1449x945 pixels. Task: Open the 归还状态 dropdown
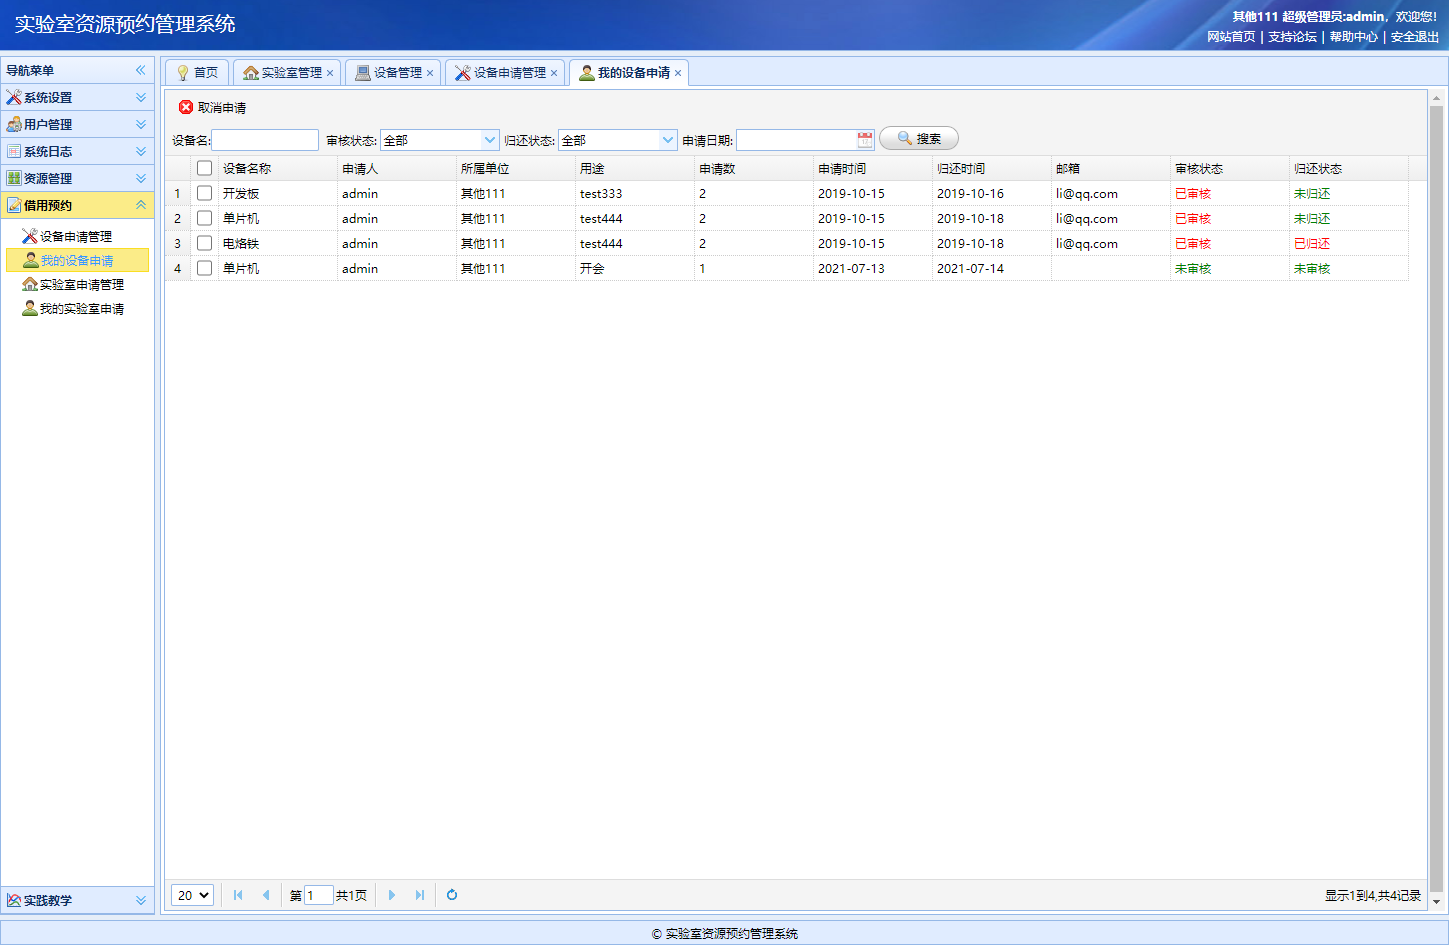[x=668, y=140]
